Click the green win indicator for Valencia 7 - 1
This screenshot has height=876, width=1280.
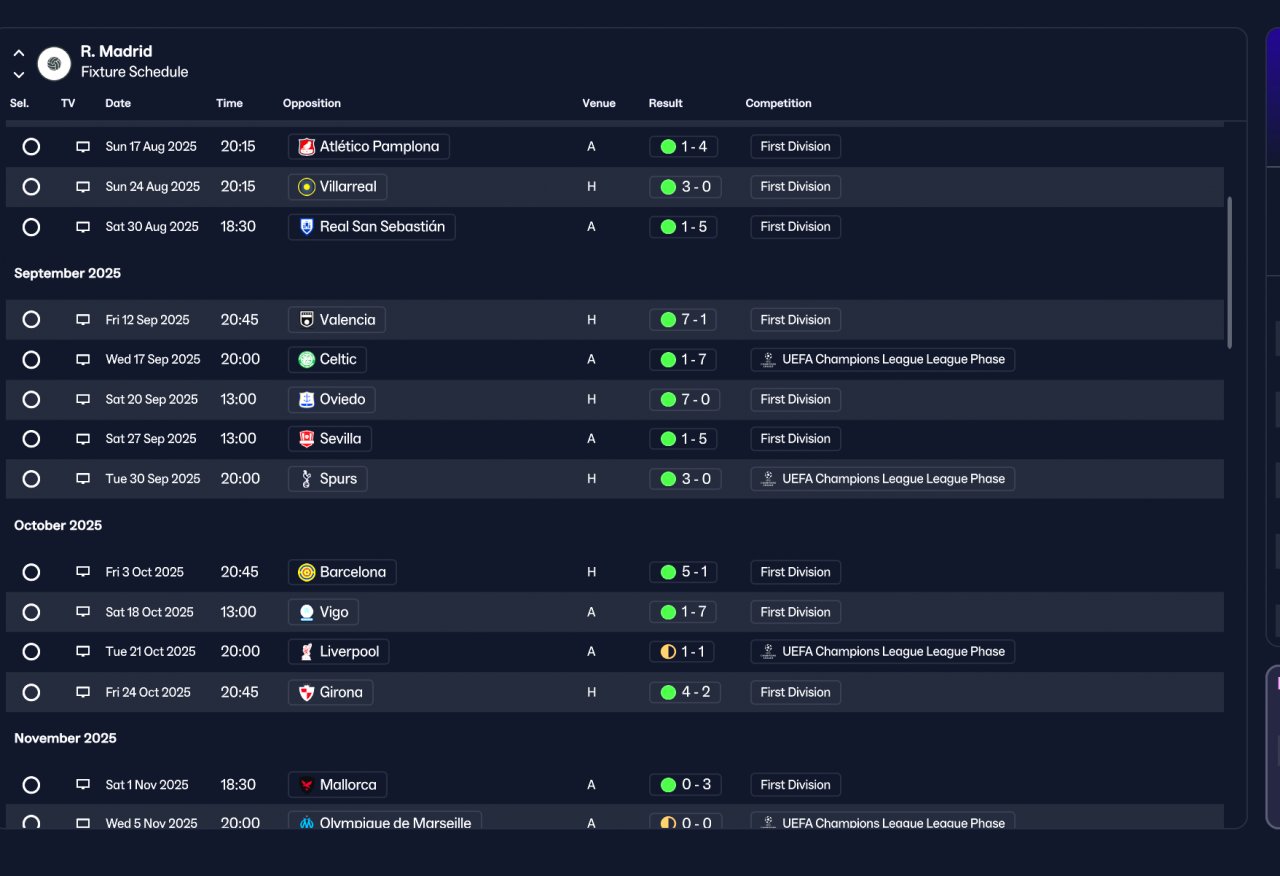click(668, 320)
